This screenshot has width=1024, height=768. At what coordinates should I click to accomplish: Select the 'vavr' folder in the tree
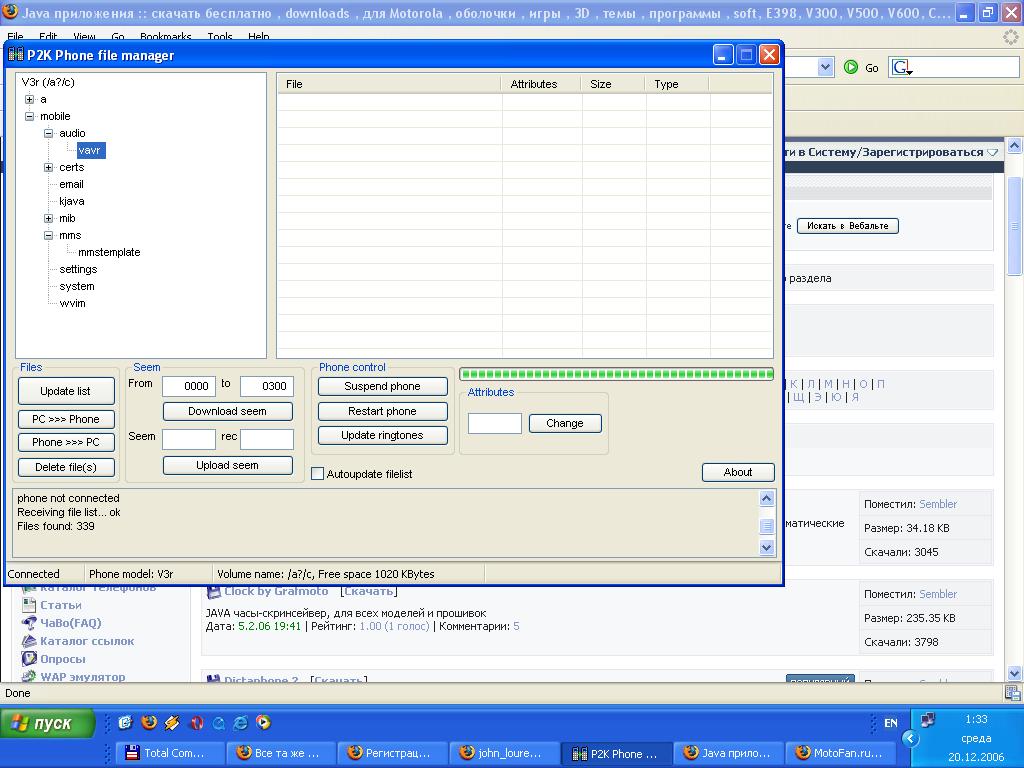pos(89,150)
